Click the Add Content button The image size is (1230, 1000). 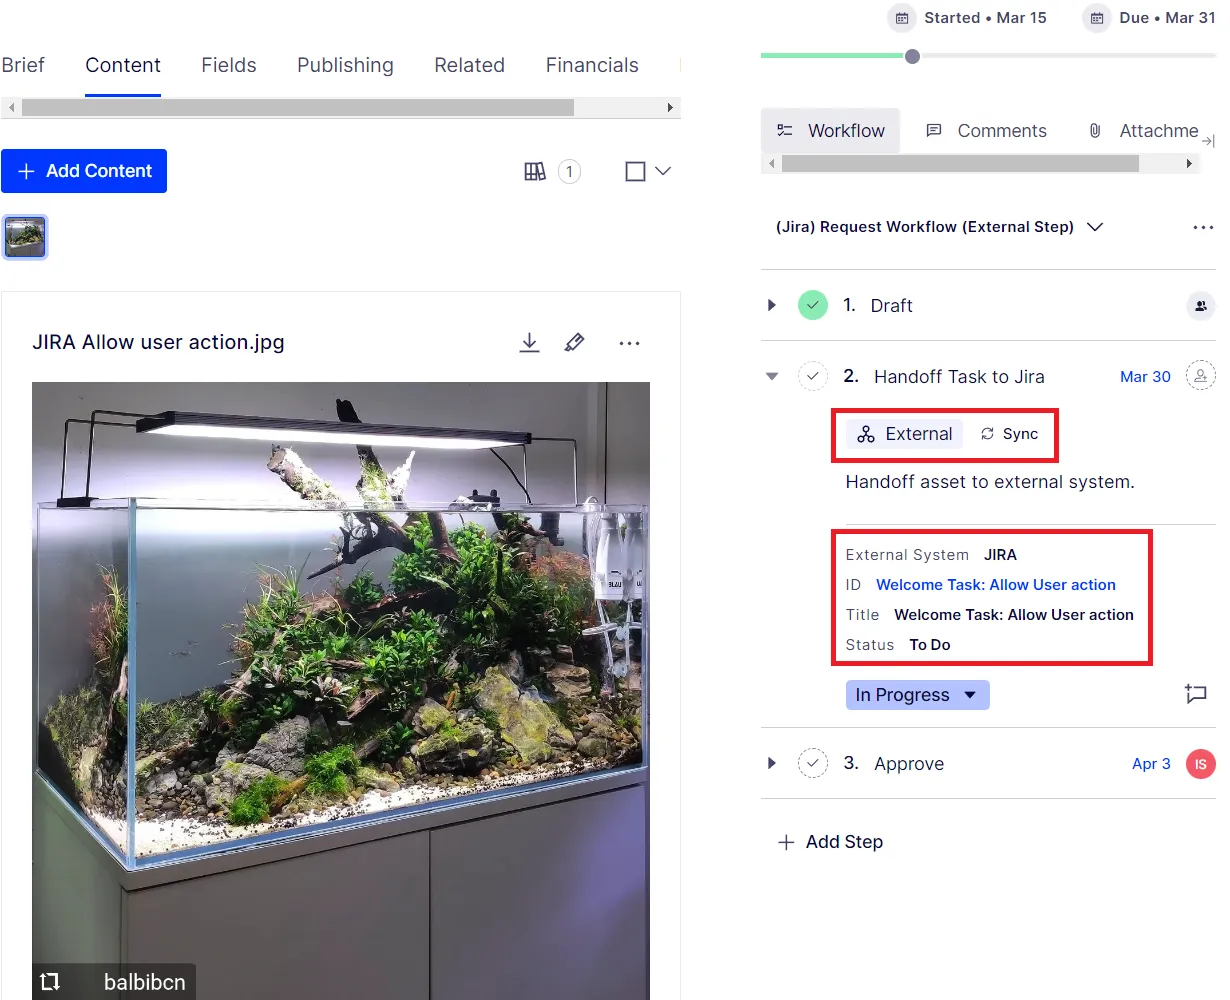(84, 171)
